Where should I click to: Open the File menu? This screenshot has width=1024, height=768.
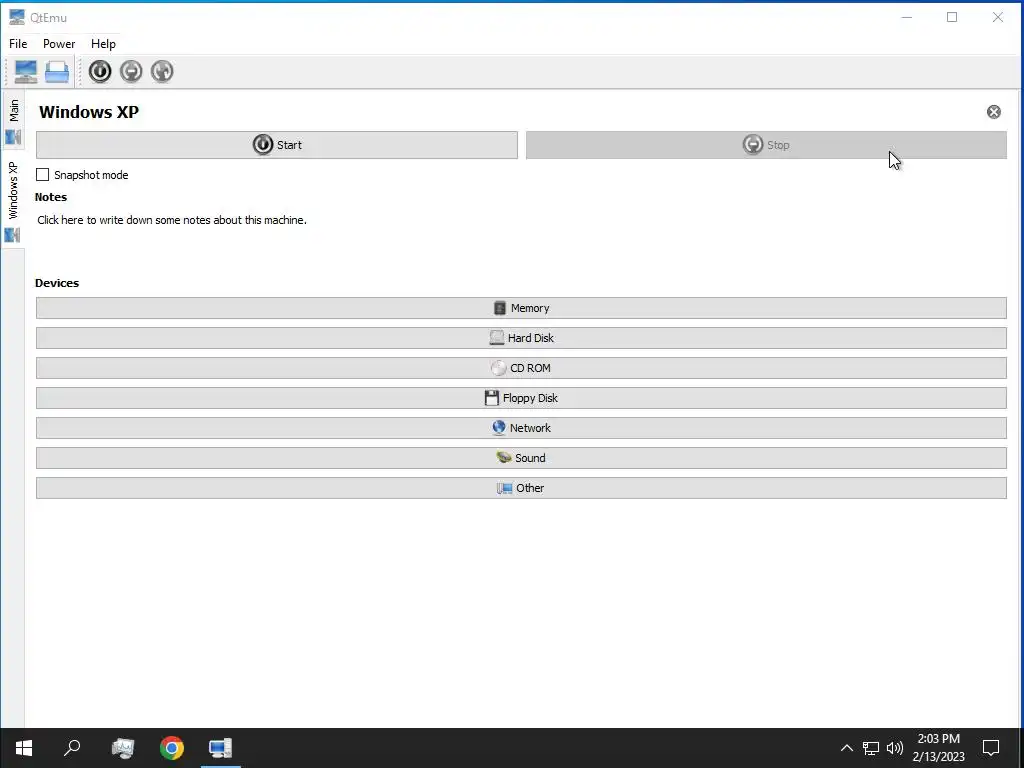pyautogui.click(x=18, y=44)
